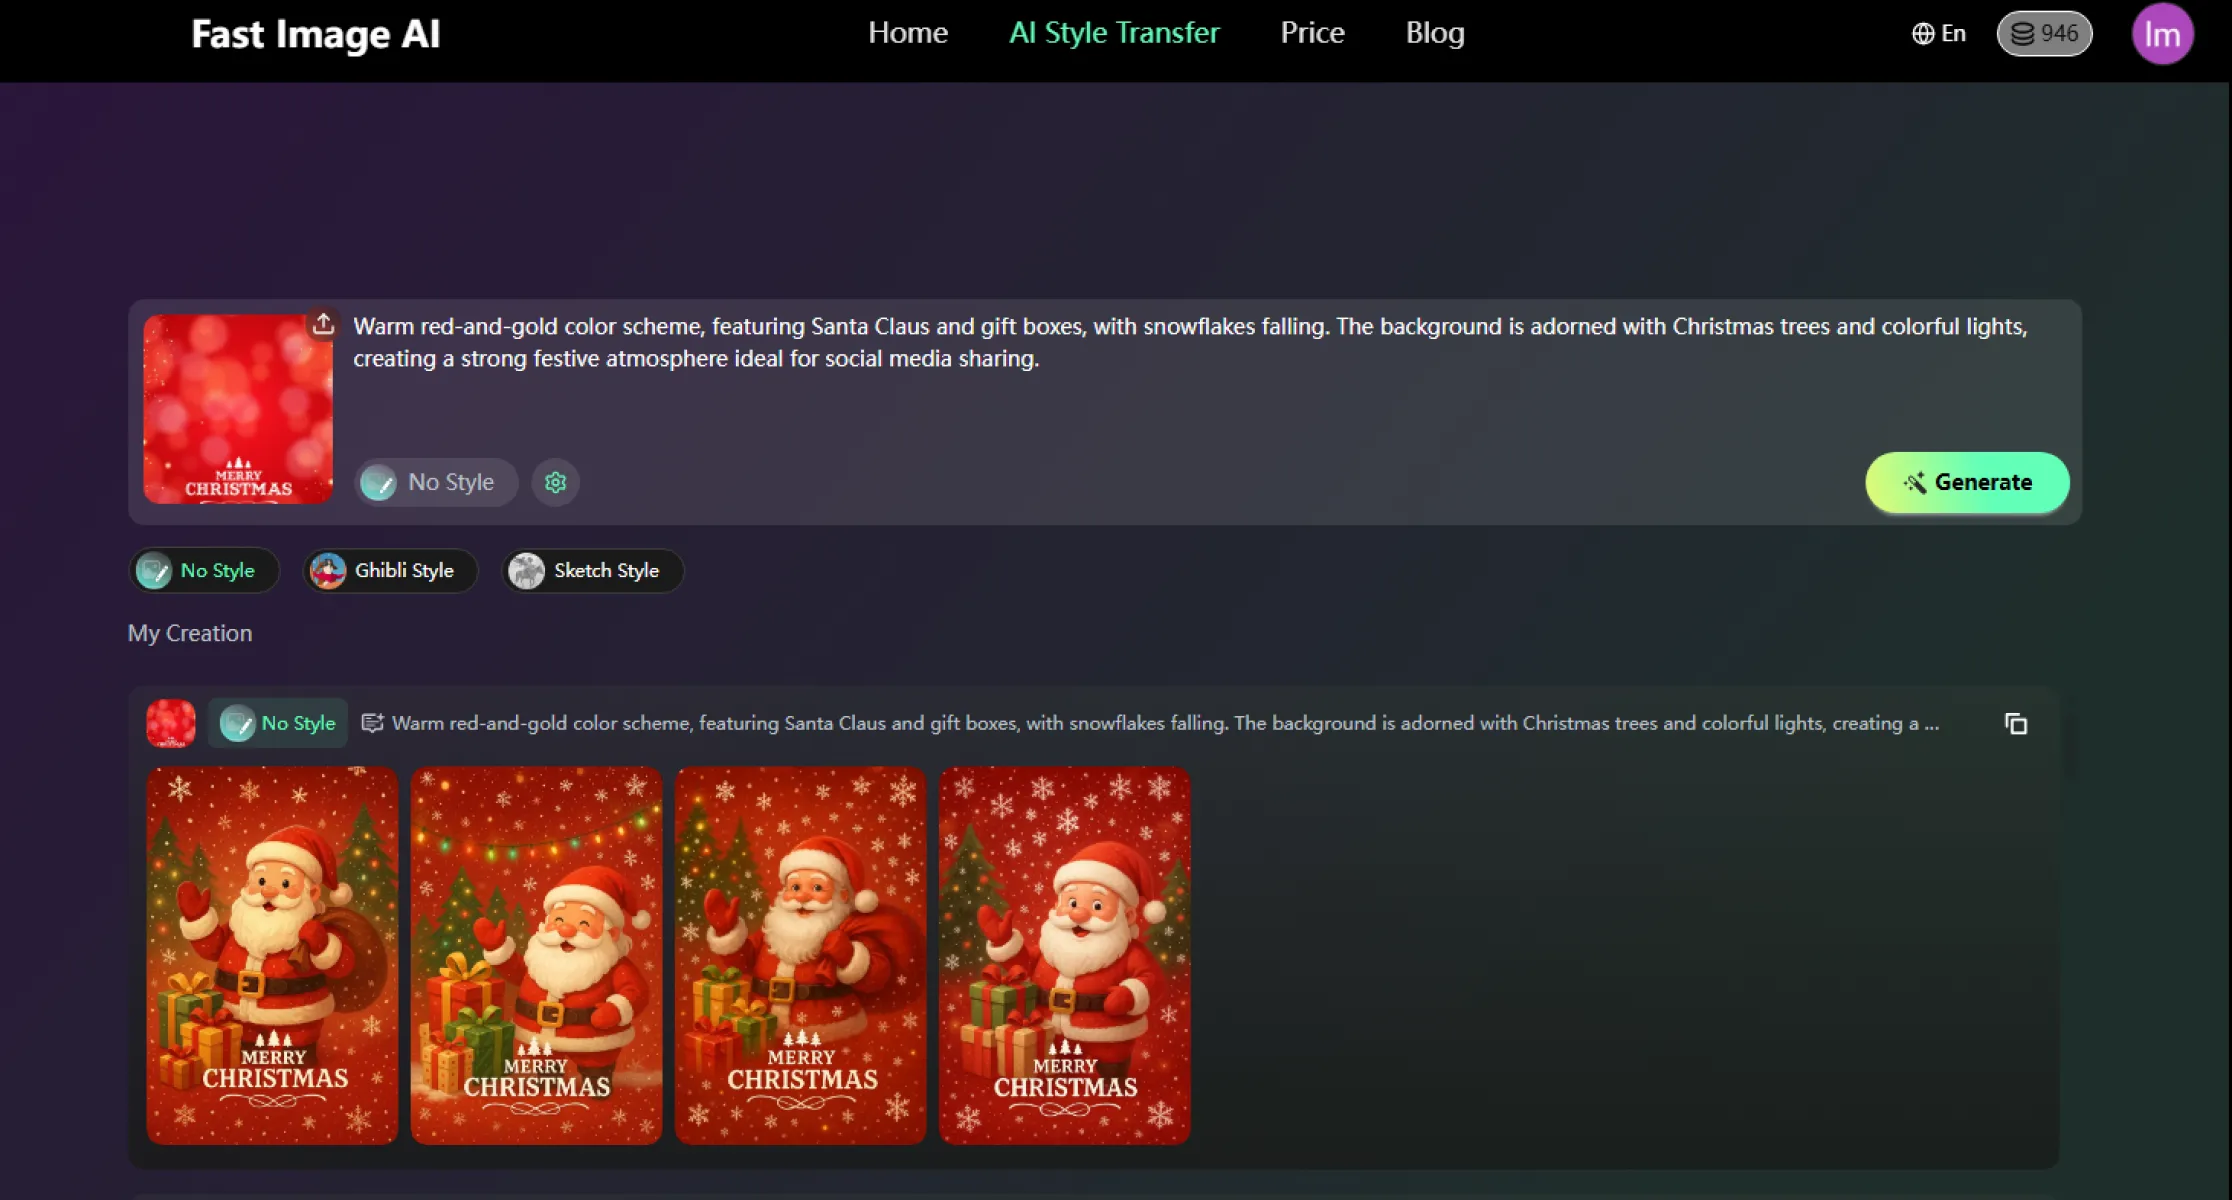The width and height of the screenshot is (2232, 1200).
Task: Click the Fast Image AI logo
Action: tap(315, 34)
